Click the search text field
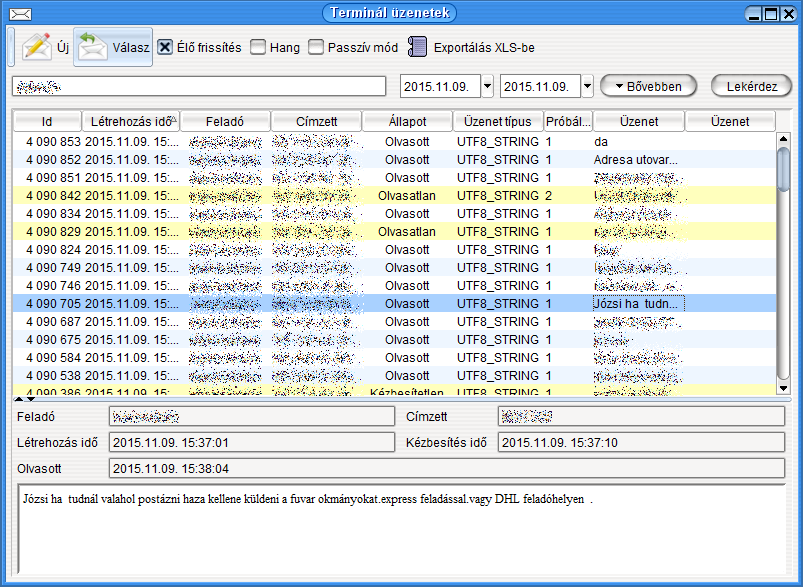The width and height of the screenshot is (803, 587). (198, 86)
